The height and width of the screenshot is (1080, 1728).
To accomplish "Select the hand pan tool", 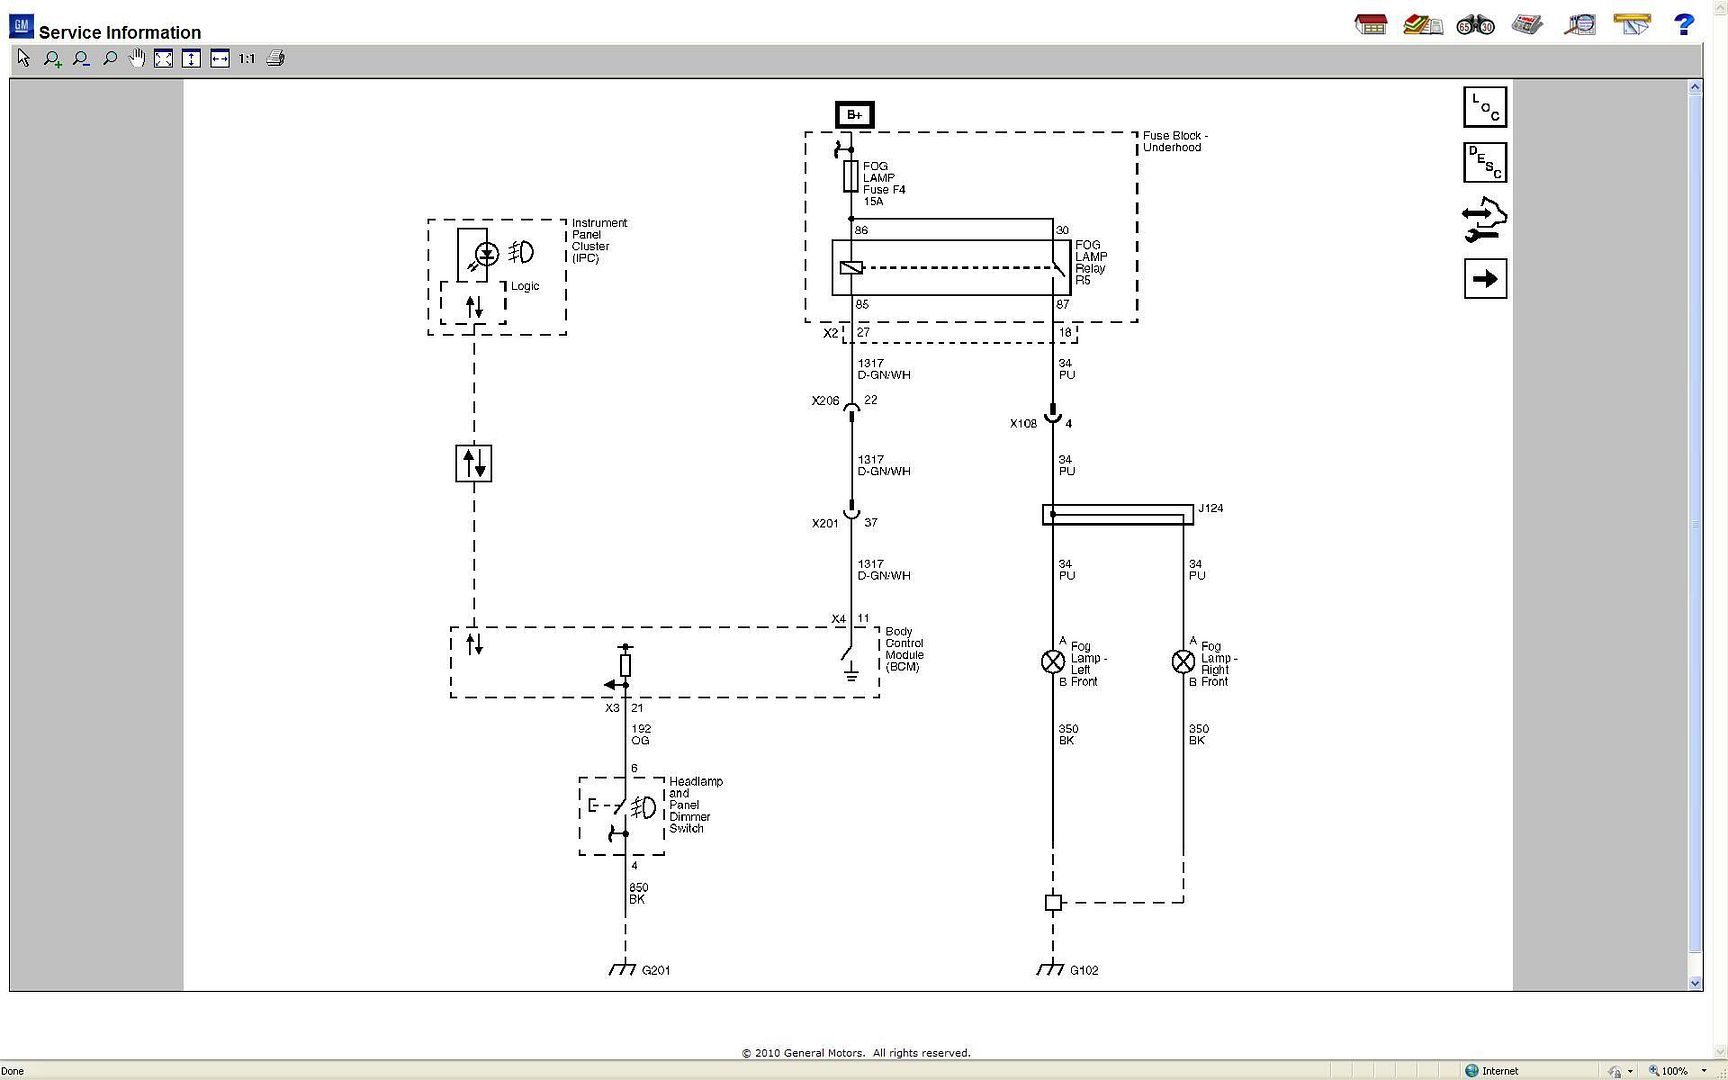I will point(136,59).
